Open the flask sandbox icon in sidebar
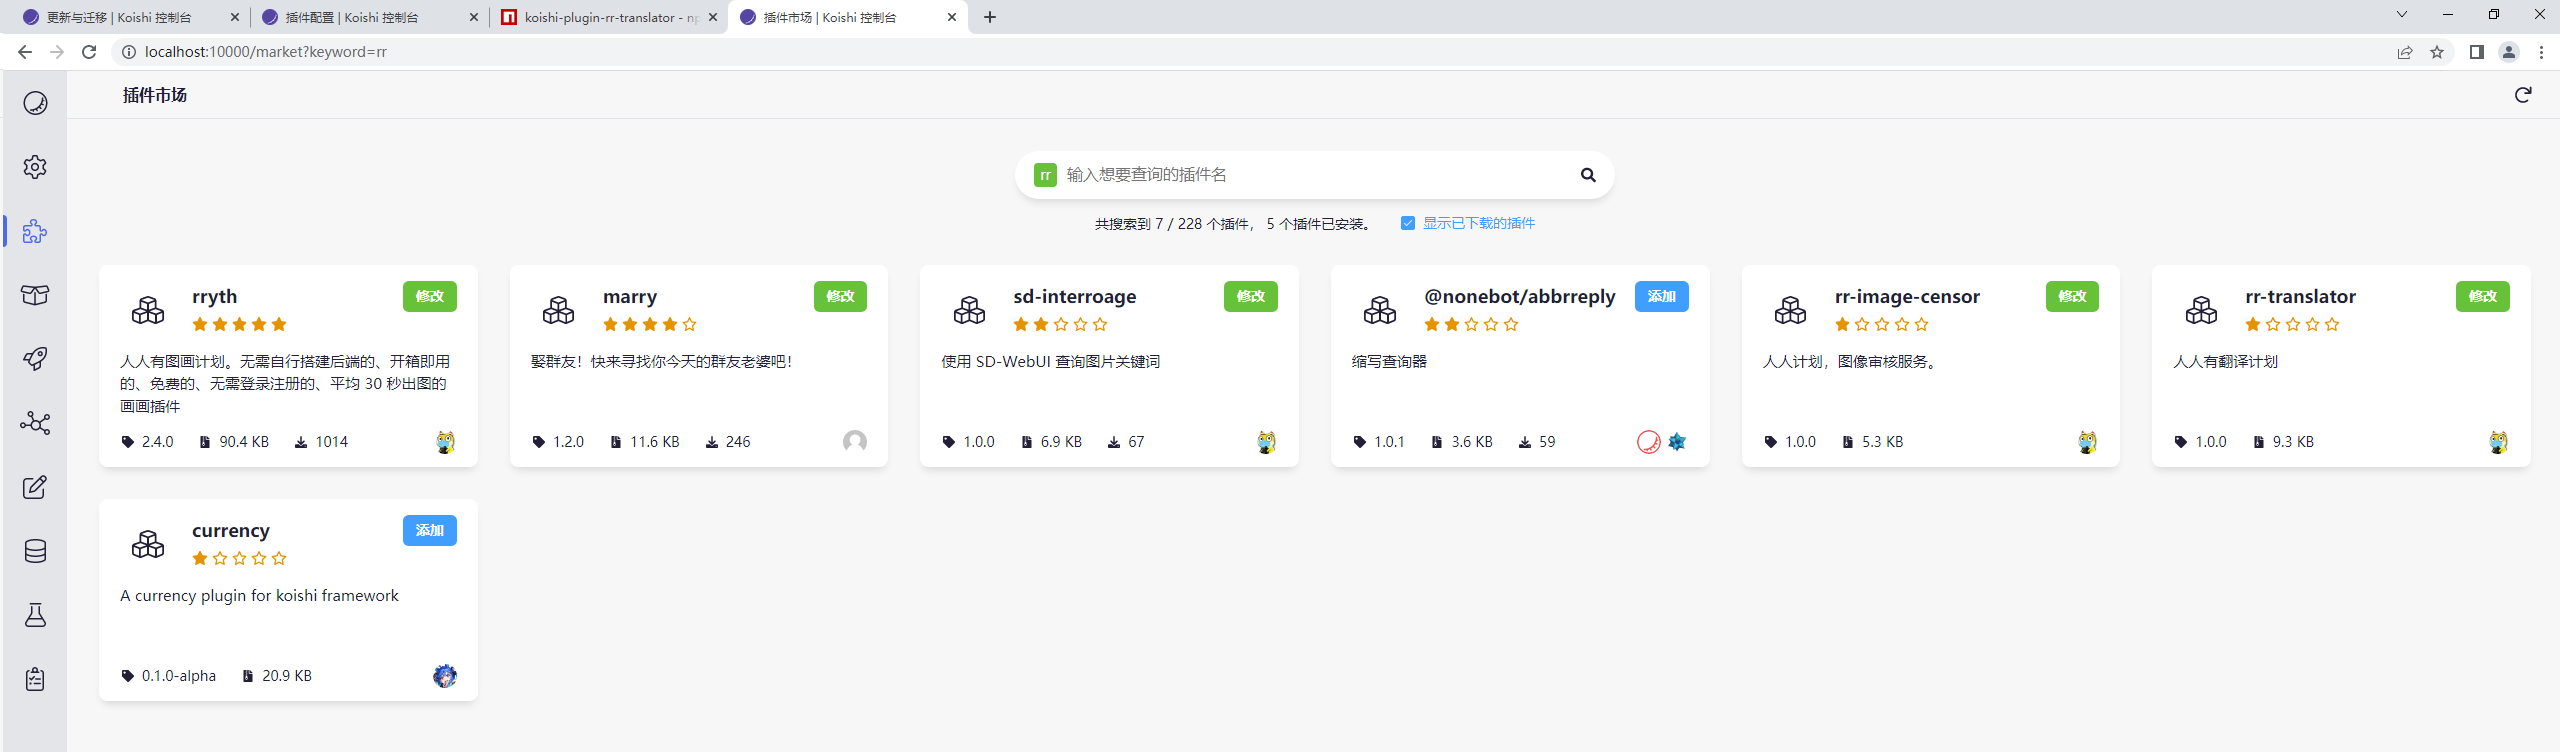2560x752 pixels. point(35,615)
